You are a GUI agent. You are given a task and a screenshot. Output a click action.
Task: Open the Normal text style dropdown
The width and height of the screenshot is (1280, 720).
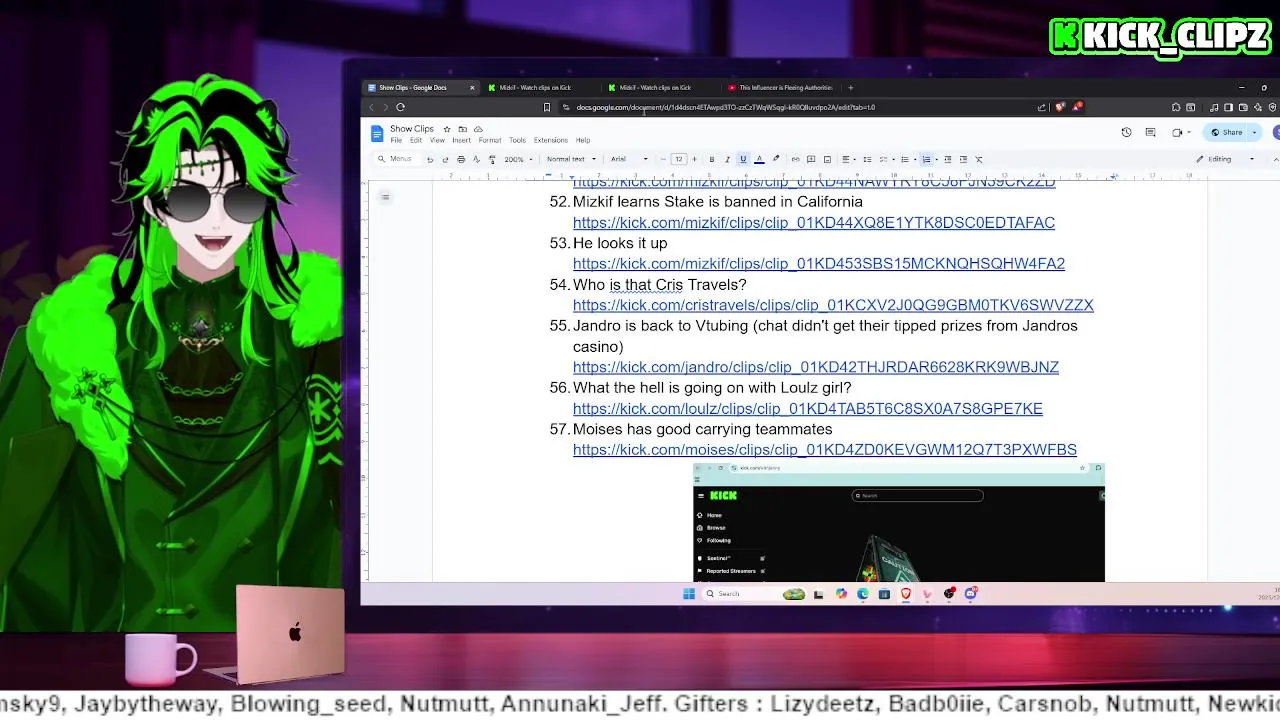click(571, 159)
